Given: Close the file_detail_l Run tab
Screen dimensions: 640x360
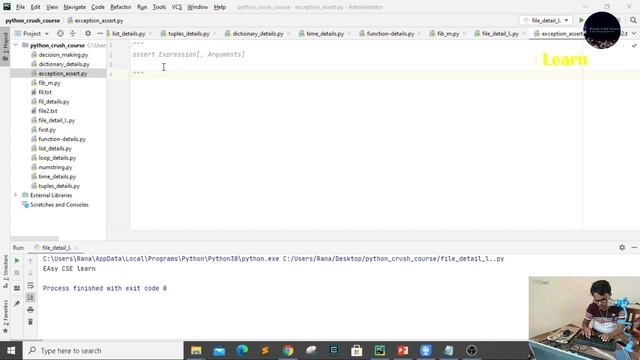Looking at the screenshot, I should click(76, 248).
